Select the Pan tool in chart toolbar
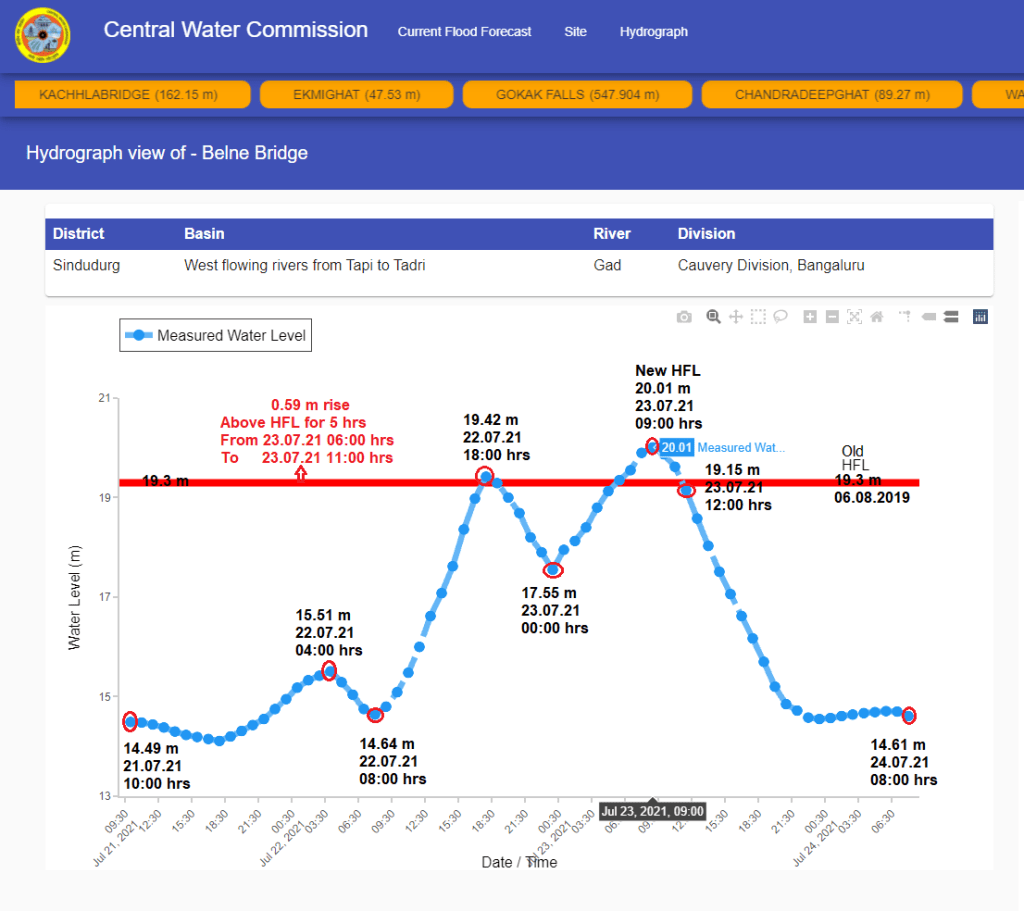Image resolution: width=1024 pixels, height=911 pixels. (736, 317)
